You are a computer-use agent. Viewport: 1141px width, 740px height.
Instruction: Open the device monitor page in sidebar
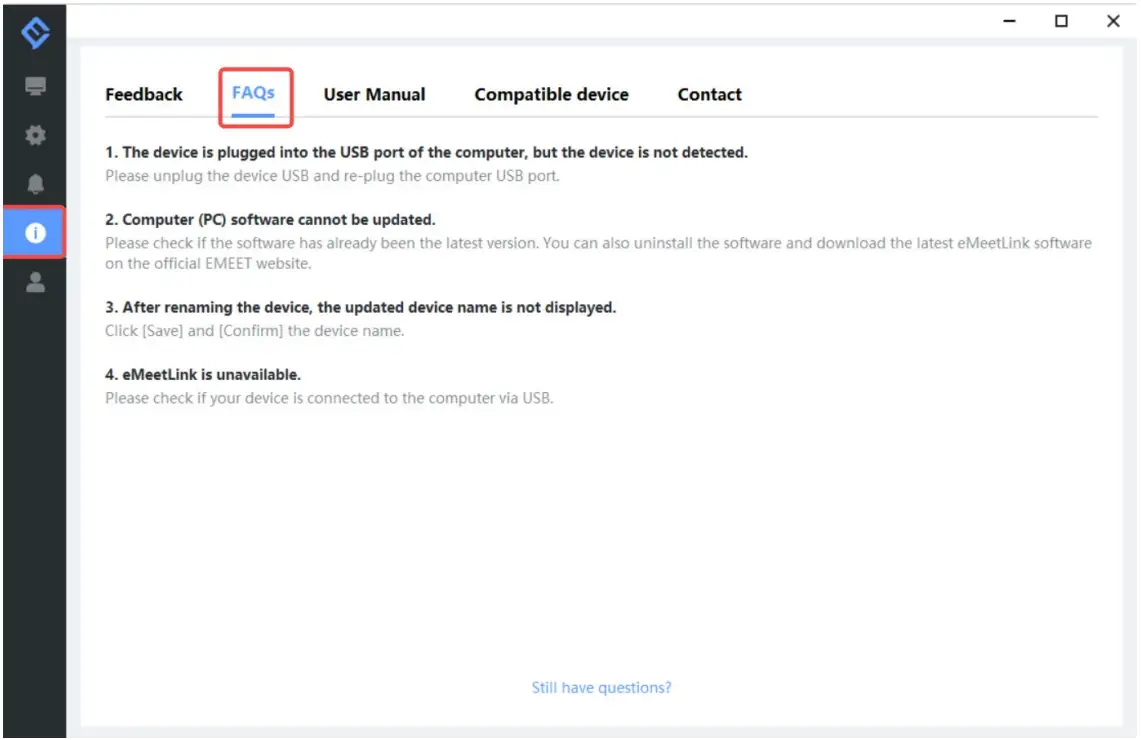tap(36, 87)
